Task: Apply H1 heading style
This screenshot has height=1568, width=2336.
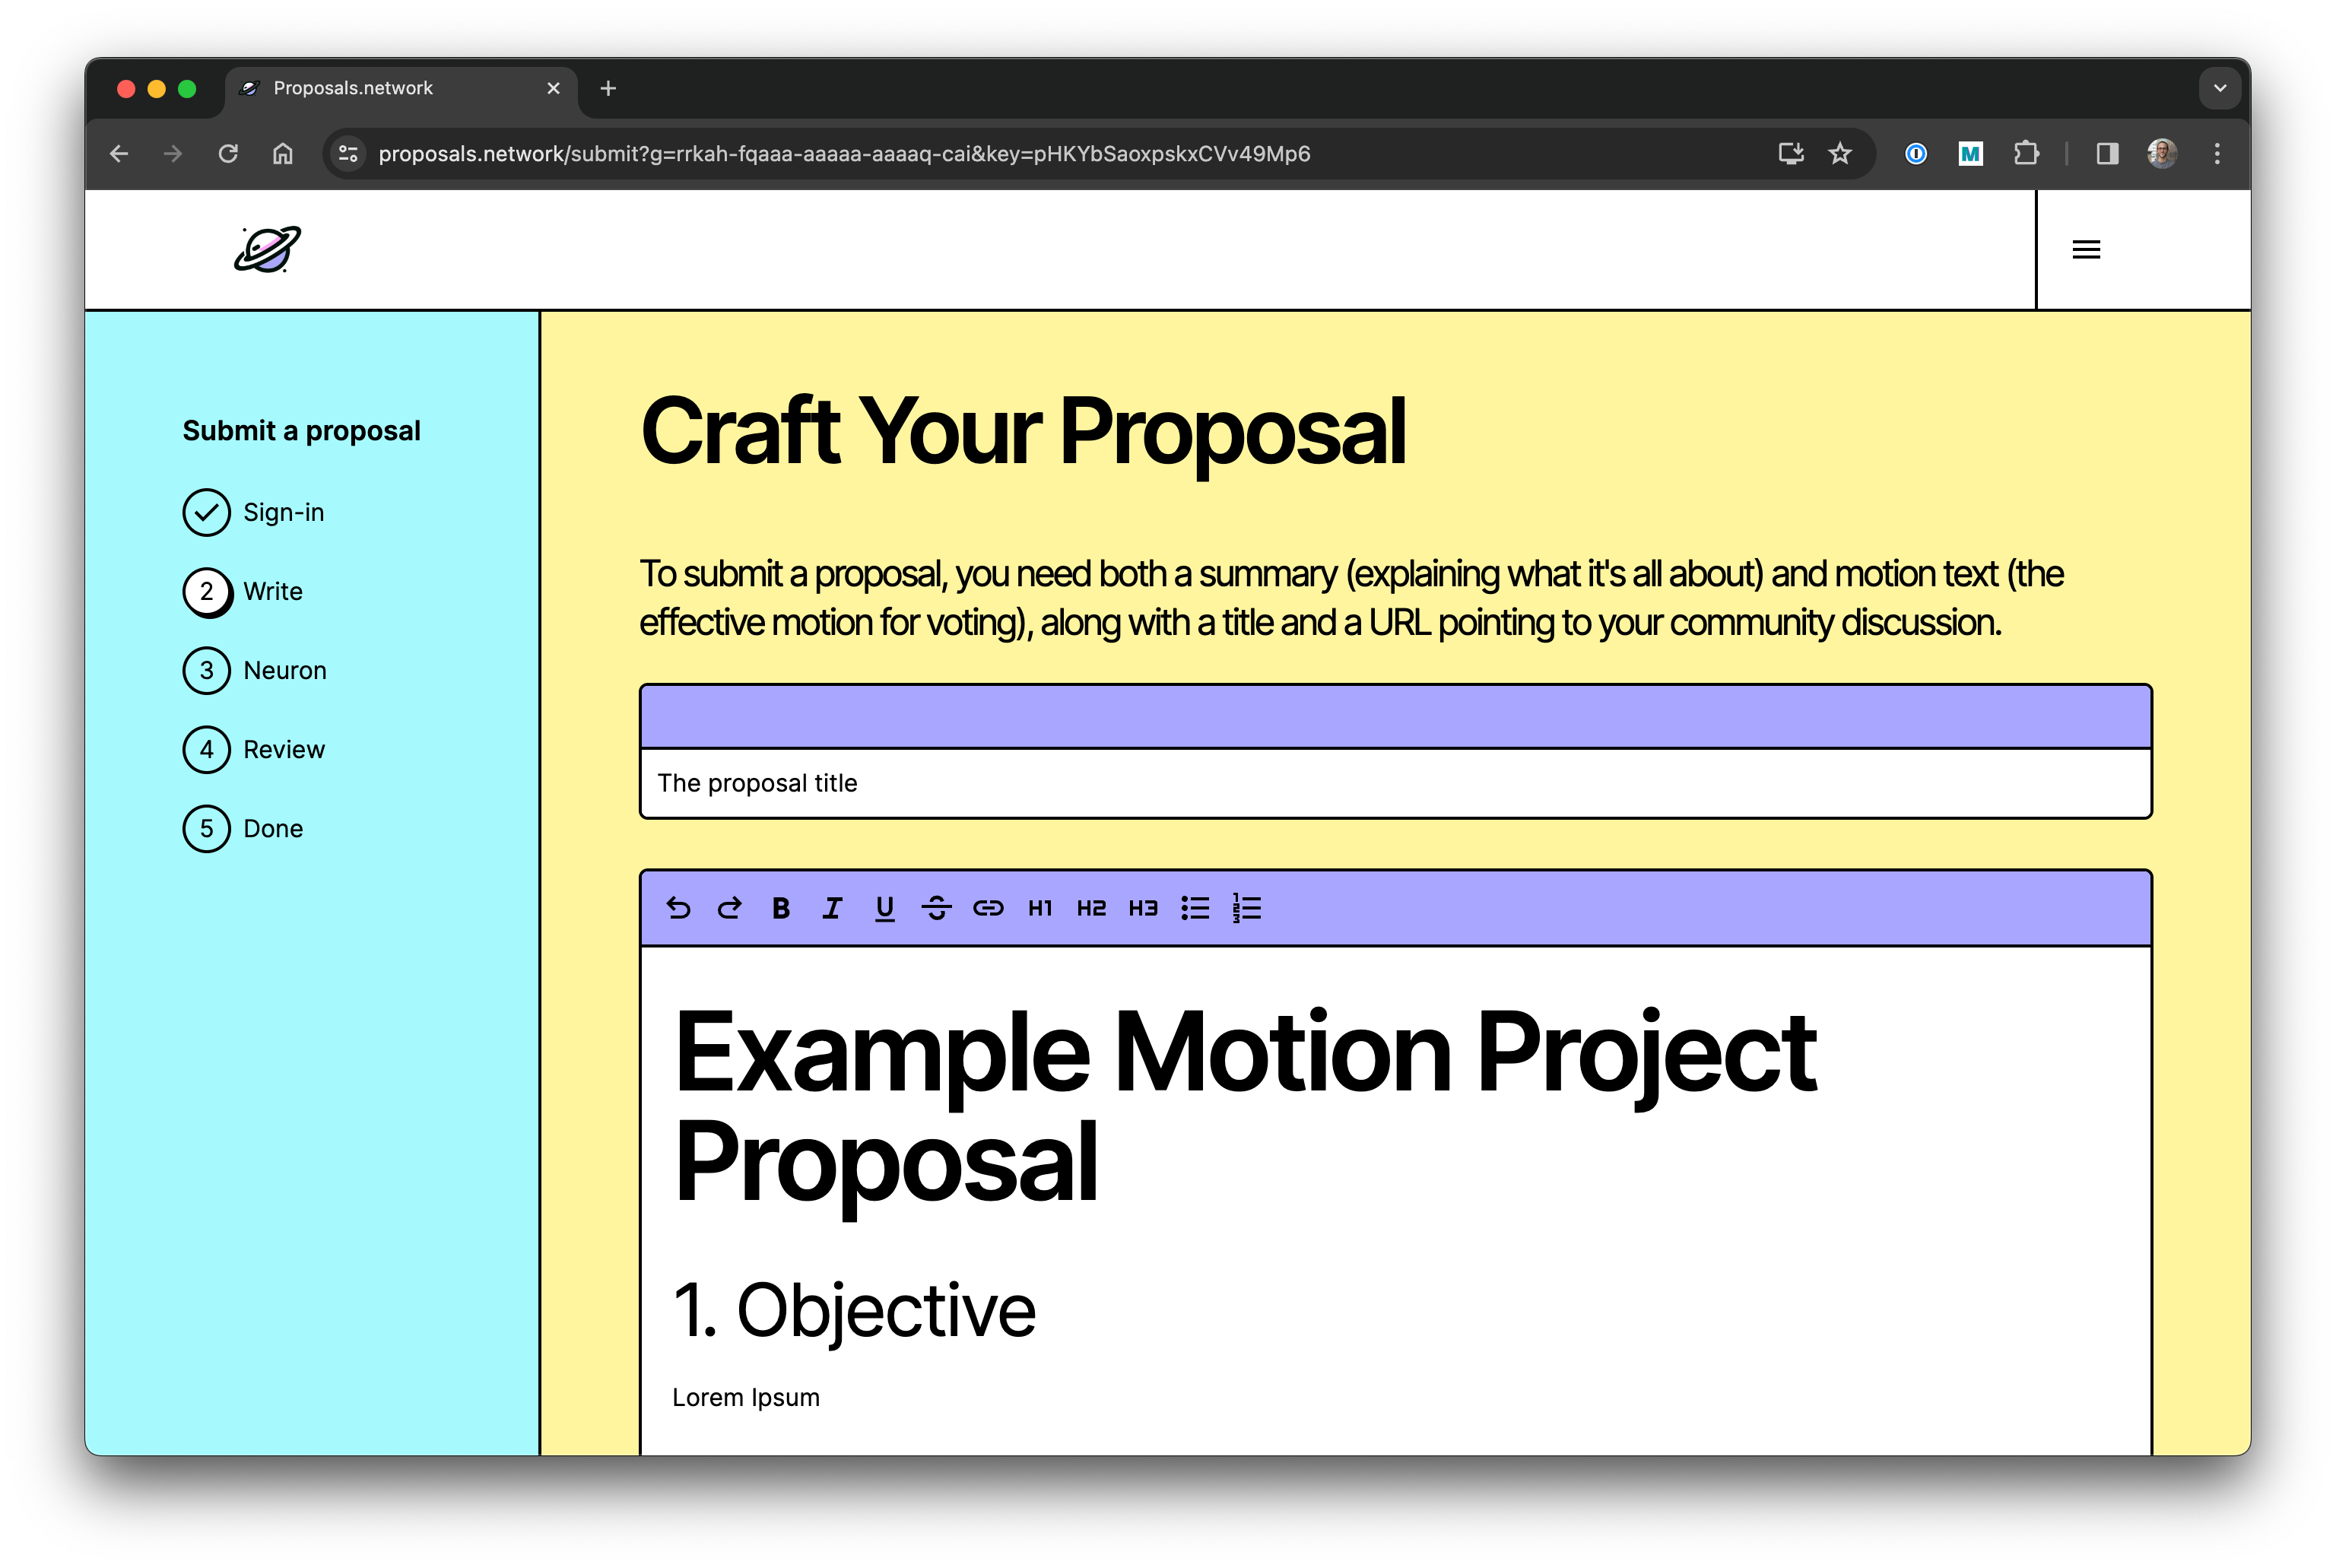Action: (x=1040, y=908)
